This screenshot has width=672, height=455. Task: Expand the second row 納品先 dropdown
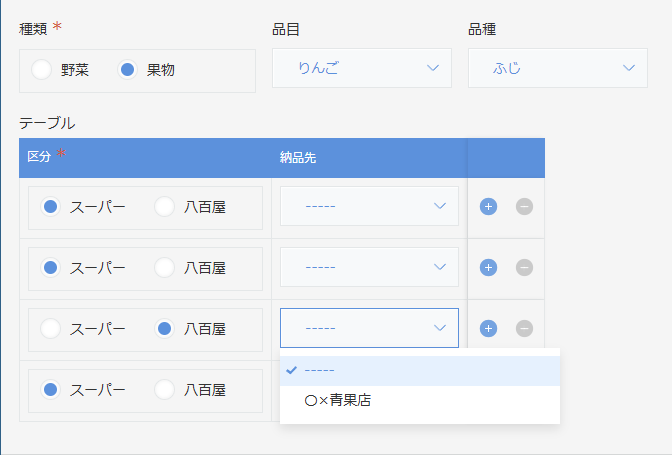pyautogui.click(x=369, y=267)
